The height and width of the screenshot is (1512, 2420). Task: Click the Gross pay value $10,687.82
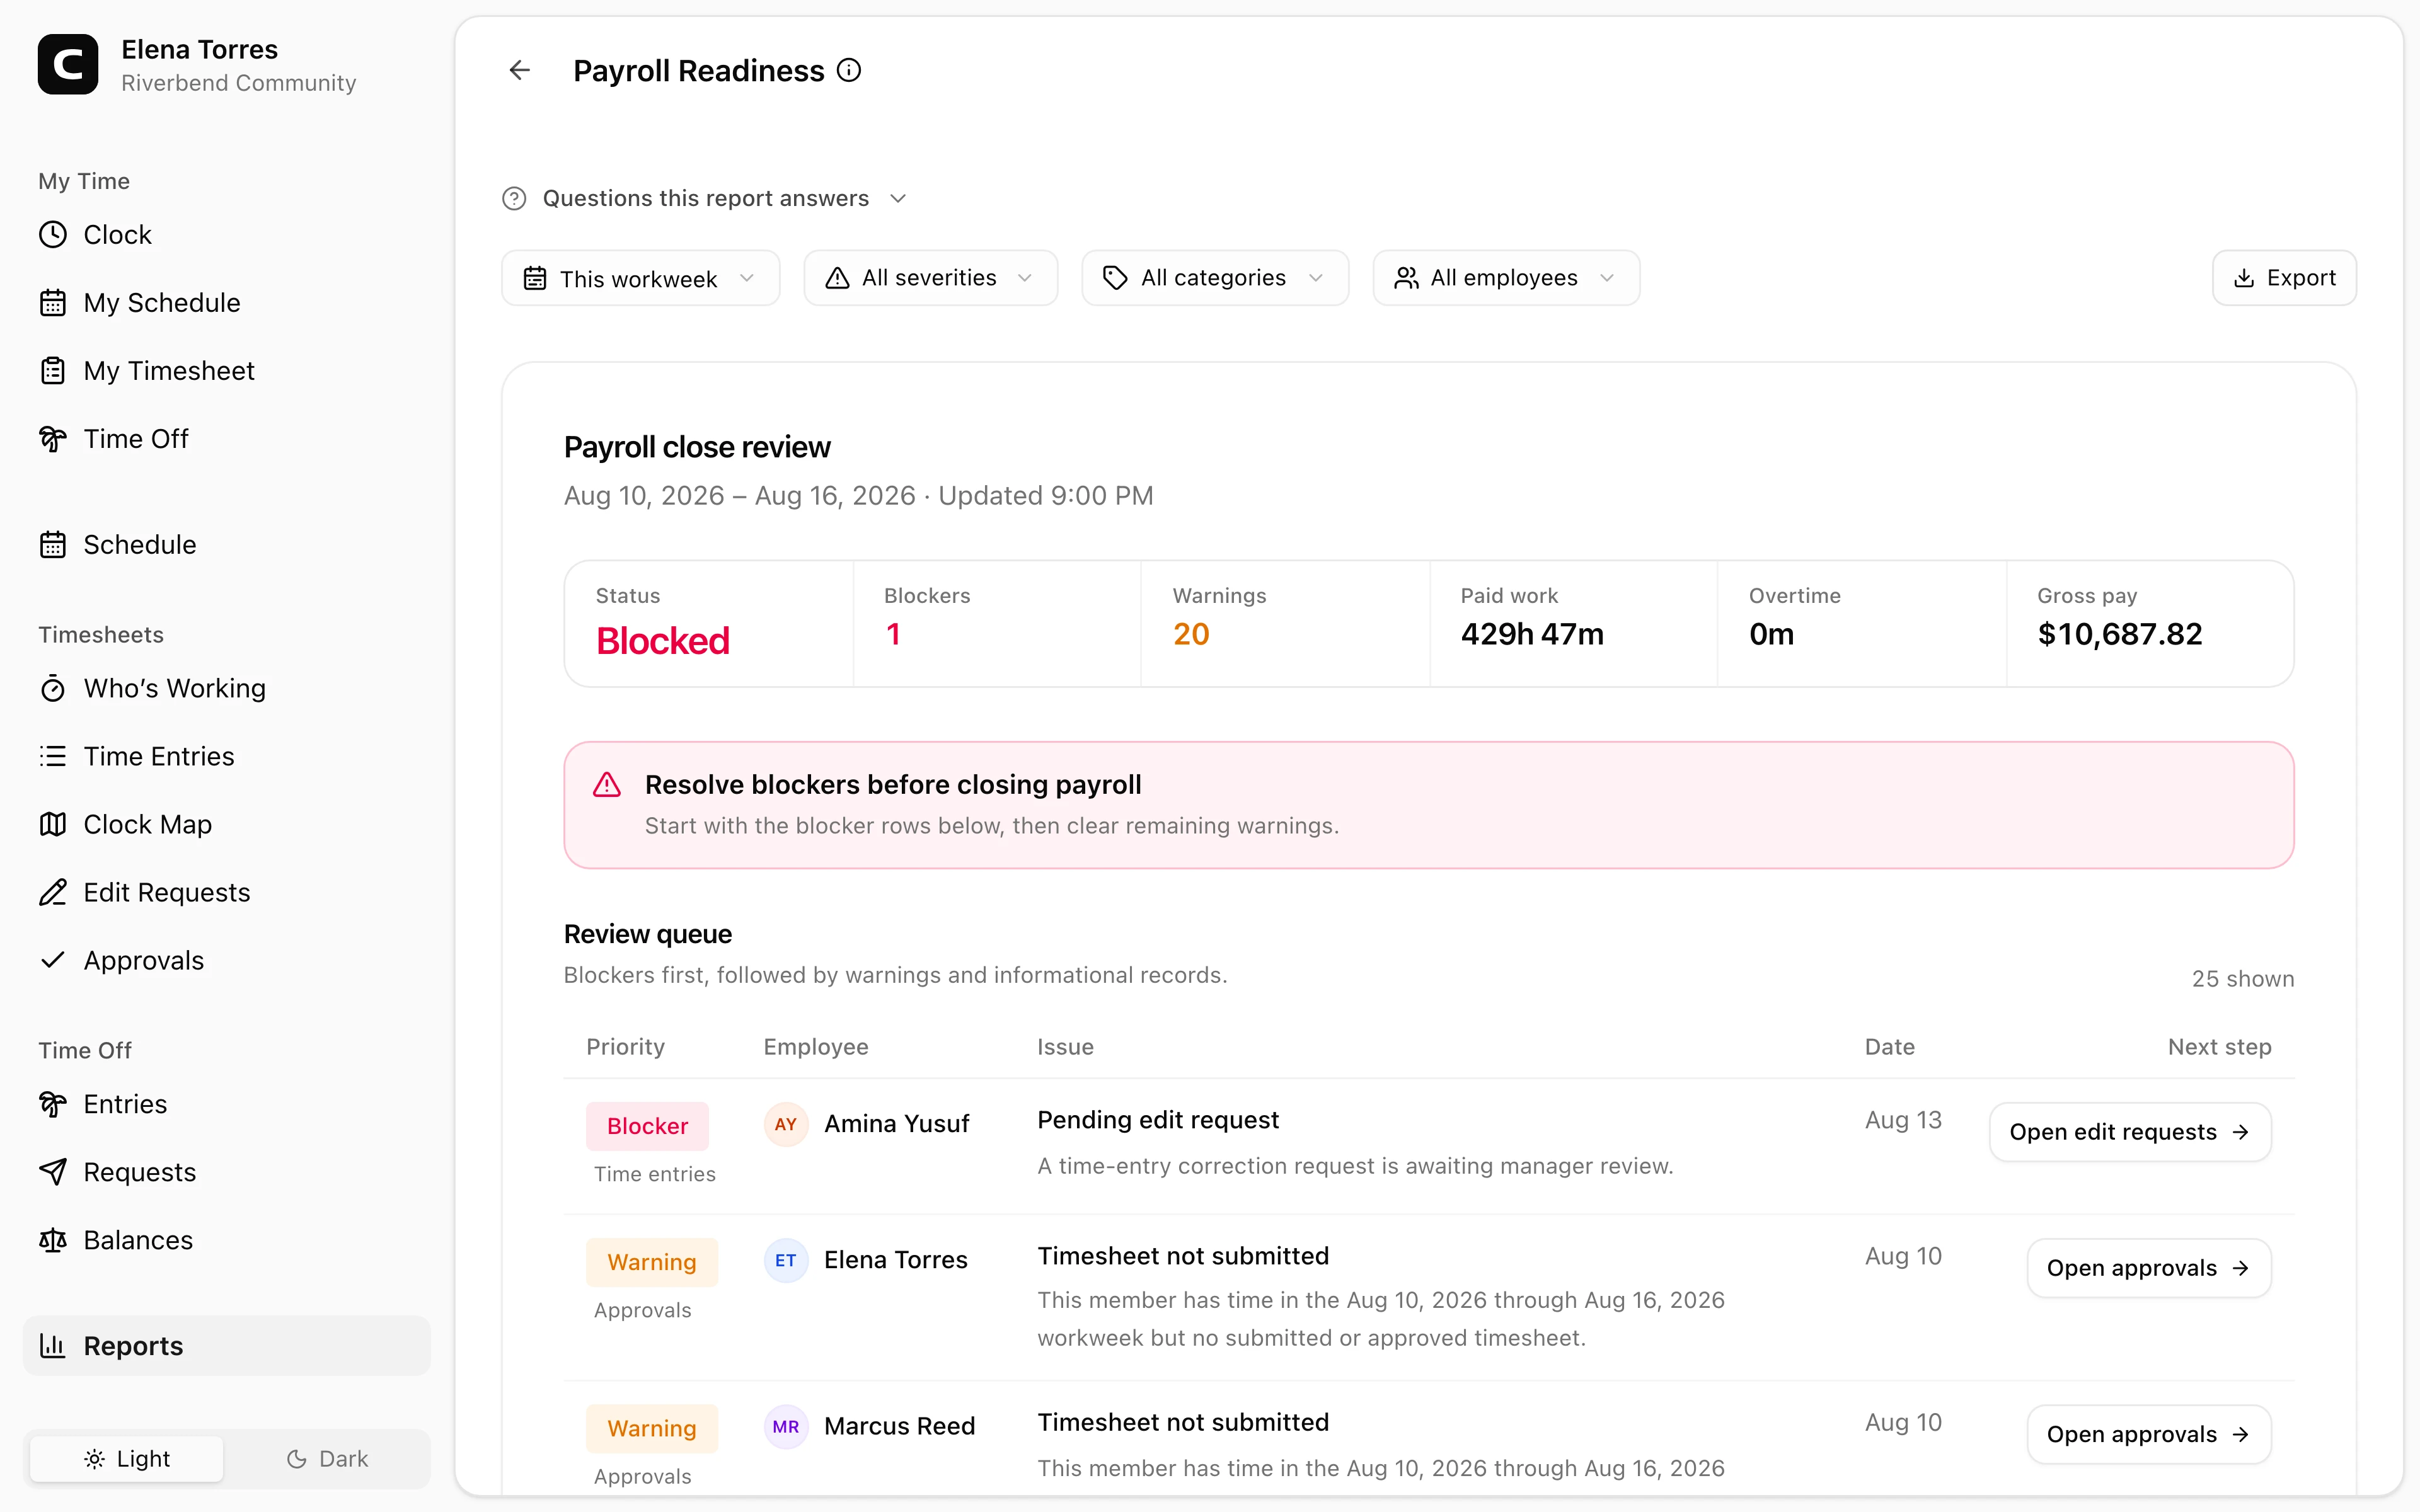[x=2120, y=635]
